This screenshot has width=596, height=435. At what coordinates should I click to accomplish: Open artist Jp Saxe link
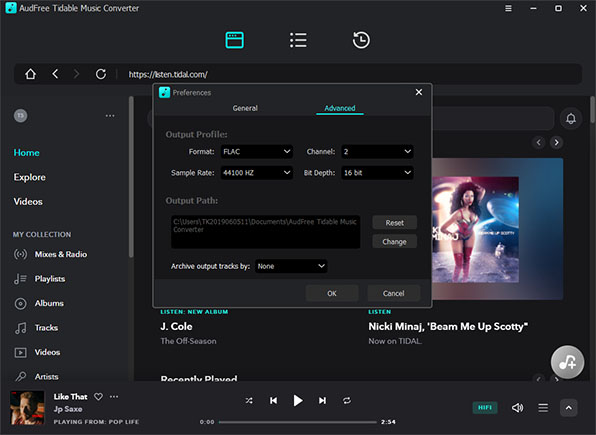(68, 409)
